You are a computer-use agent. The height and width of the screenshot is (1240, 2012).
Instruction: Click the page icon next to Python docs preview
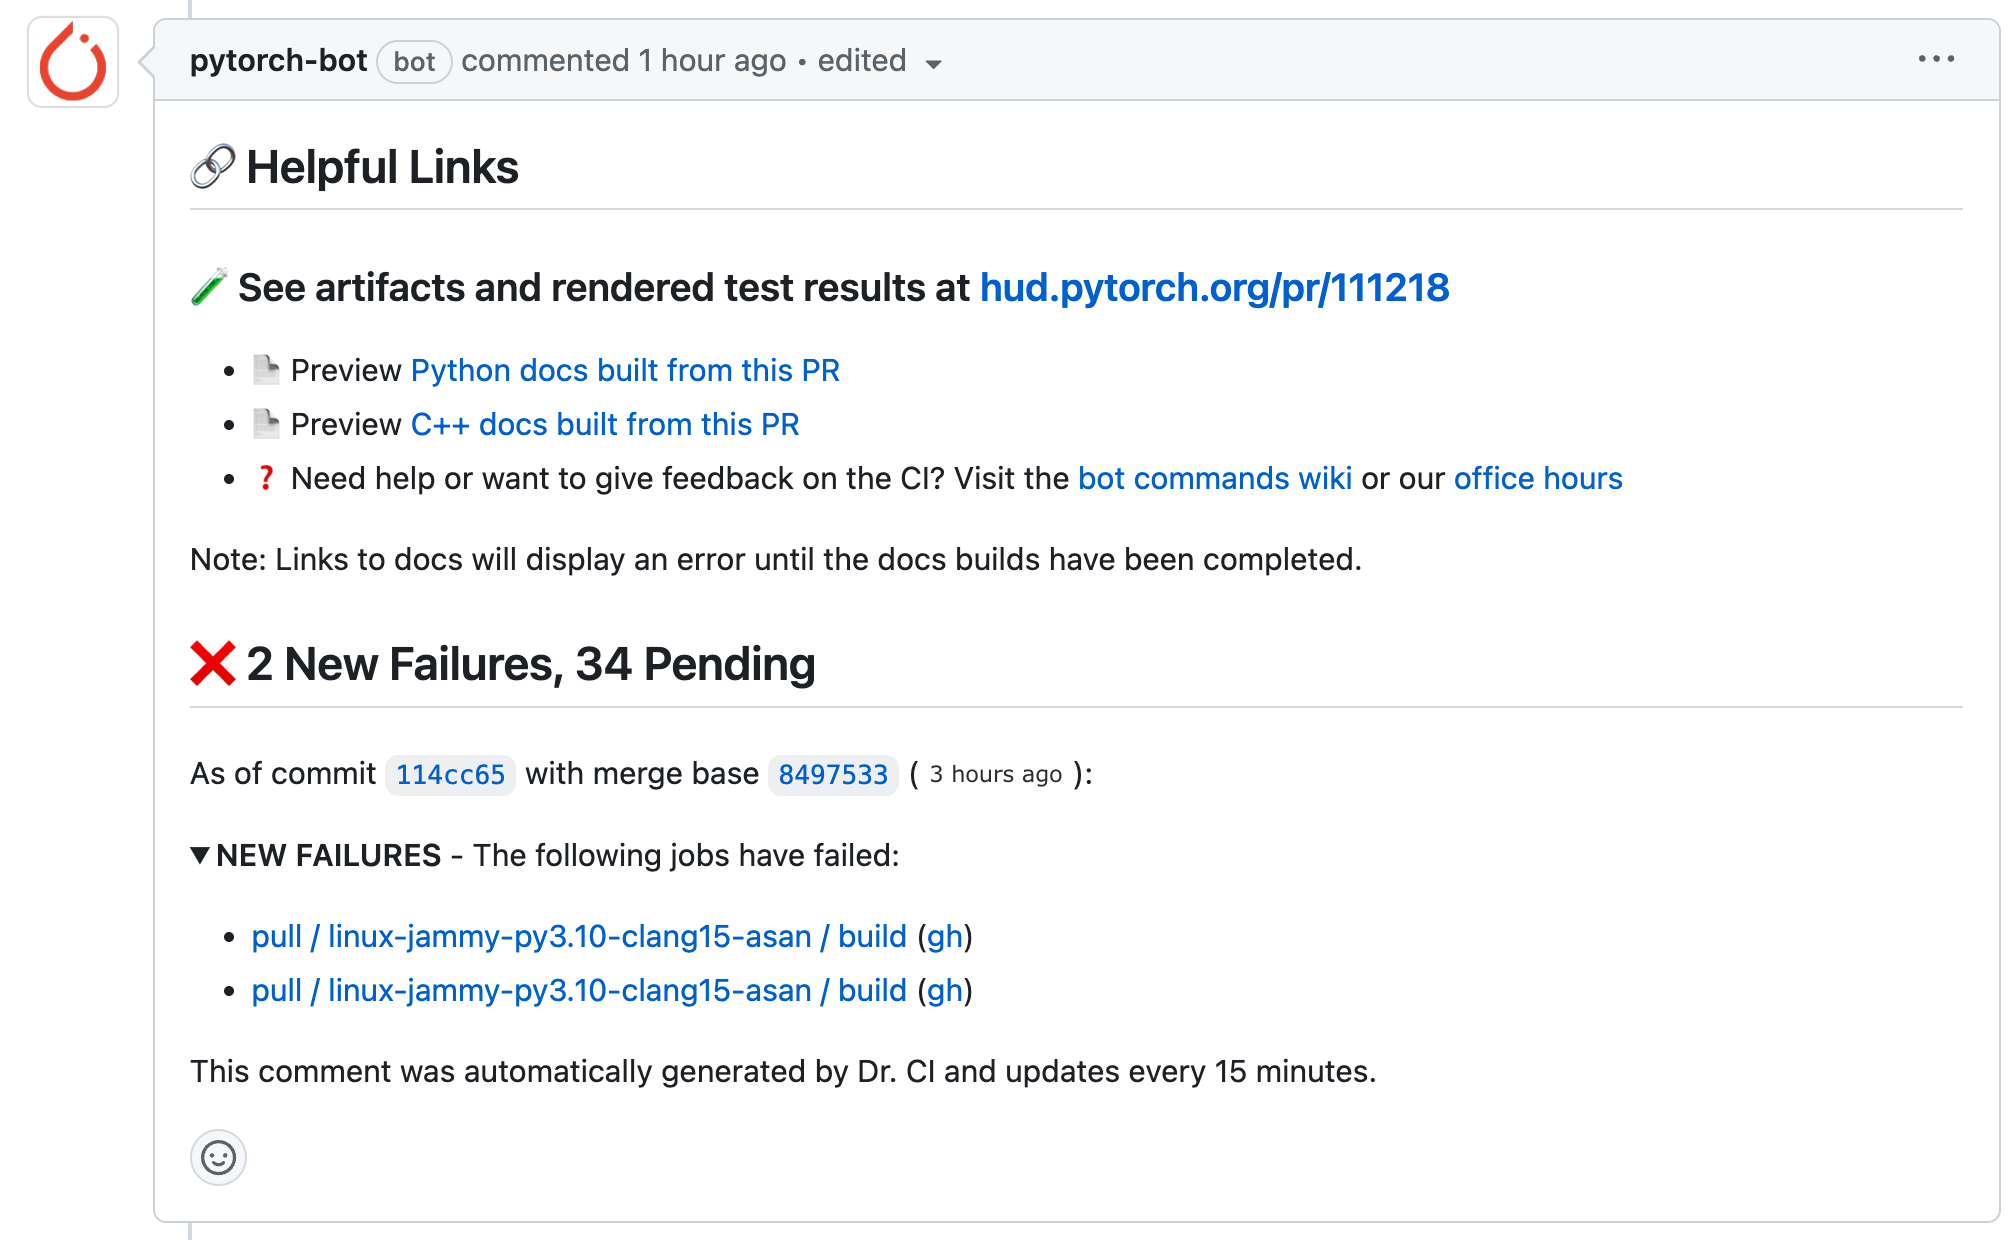266,369
